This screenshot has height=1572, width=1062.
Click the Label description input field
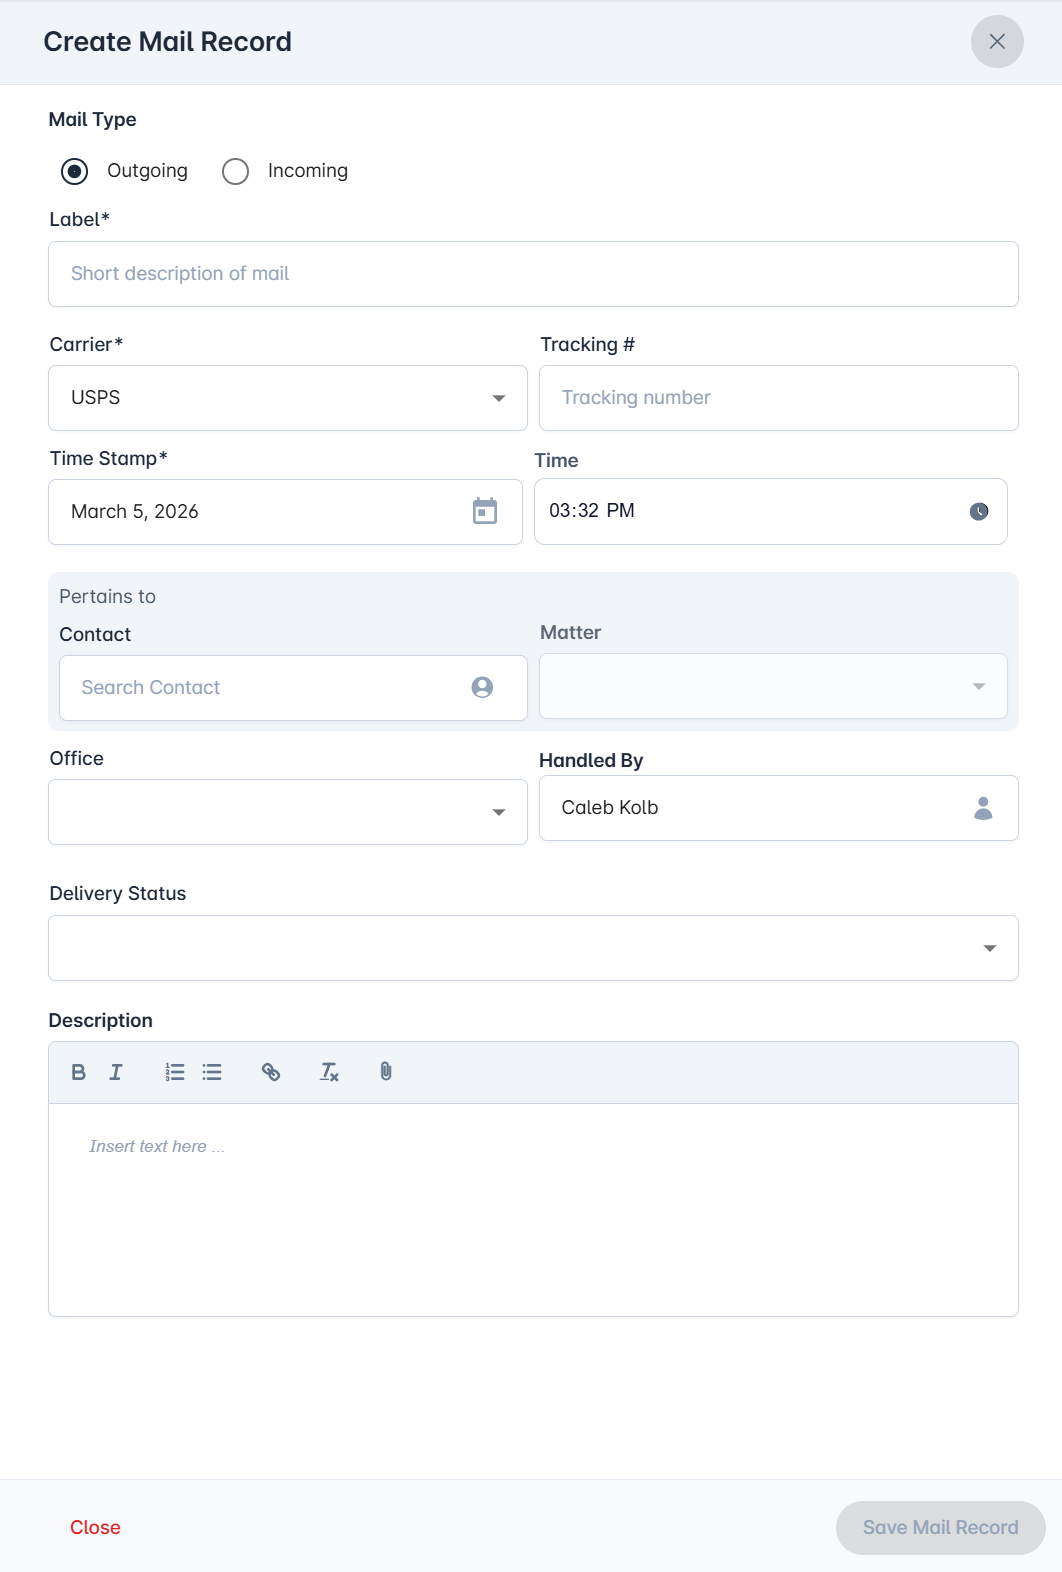coord(533,274)
